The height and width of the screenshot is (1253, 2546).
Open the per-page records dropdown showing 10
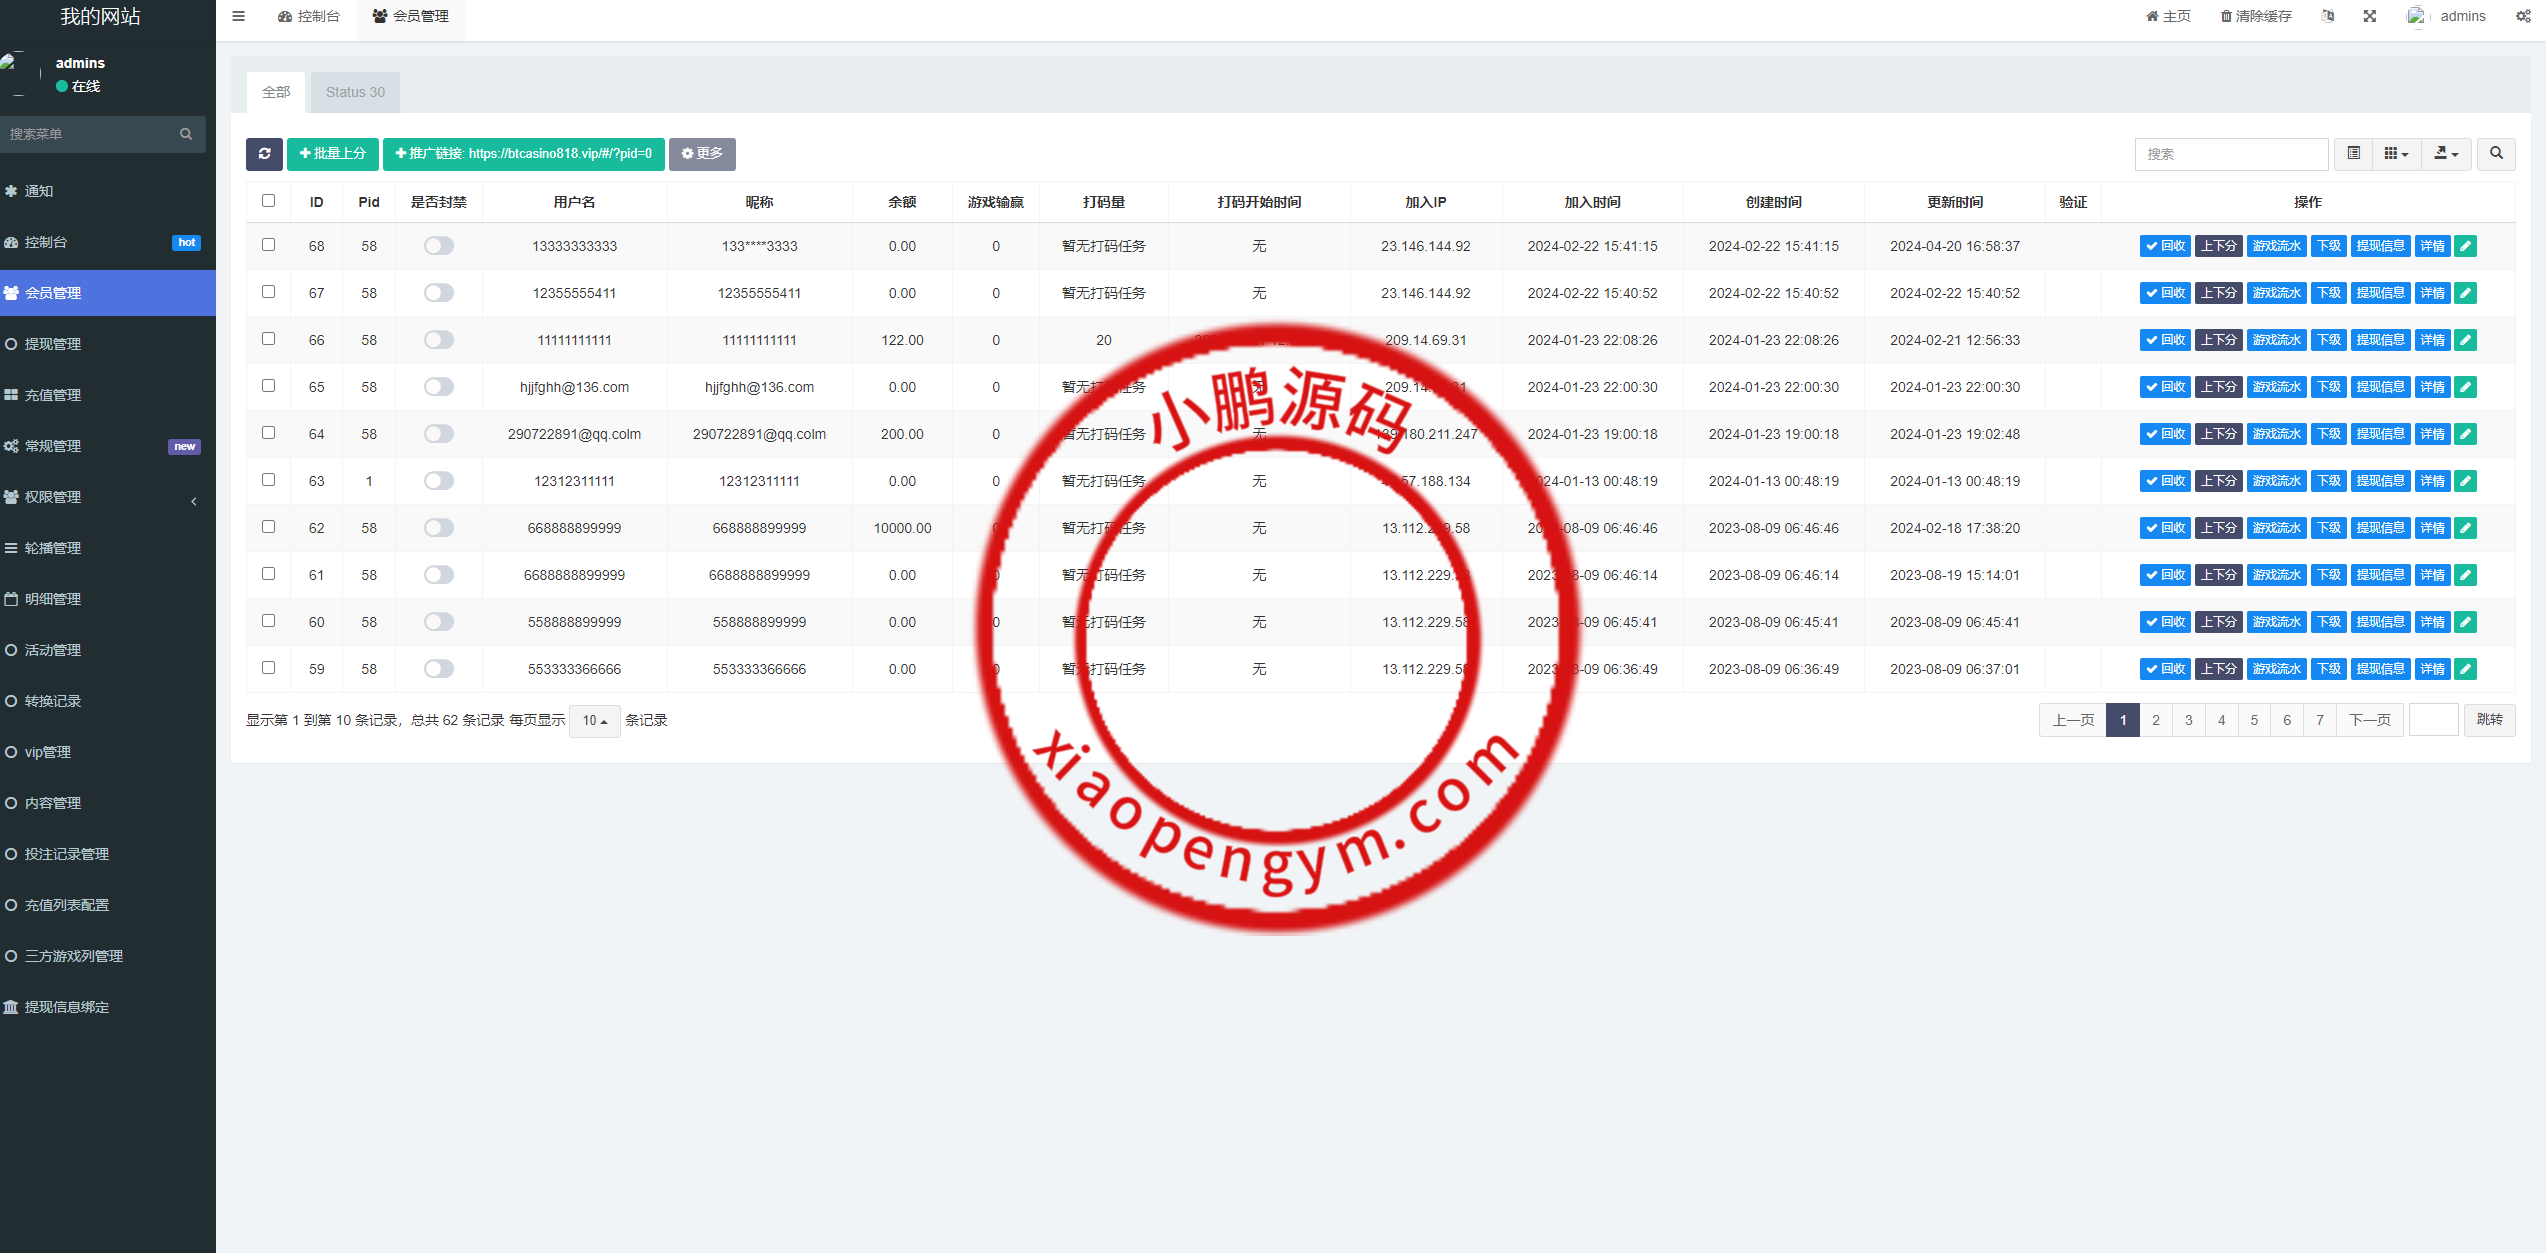(594, 720)
